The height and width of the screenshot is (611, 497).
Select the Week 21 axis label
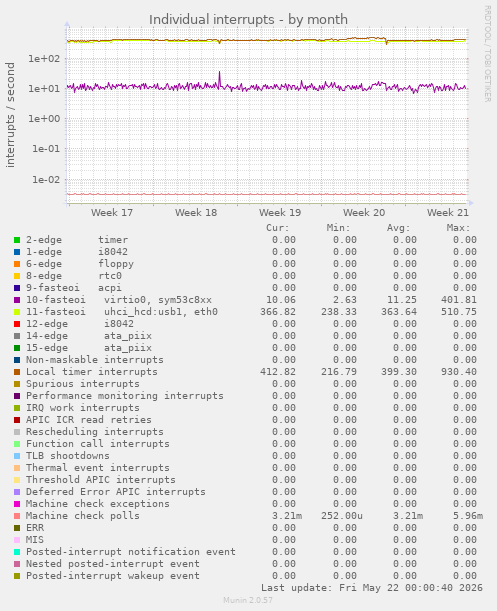[x=447, y=213]
